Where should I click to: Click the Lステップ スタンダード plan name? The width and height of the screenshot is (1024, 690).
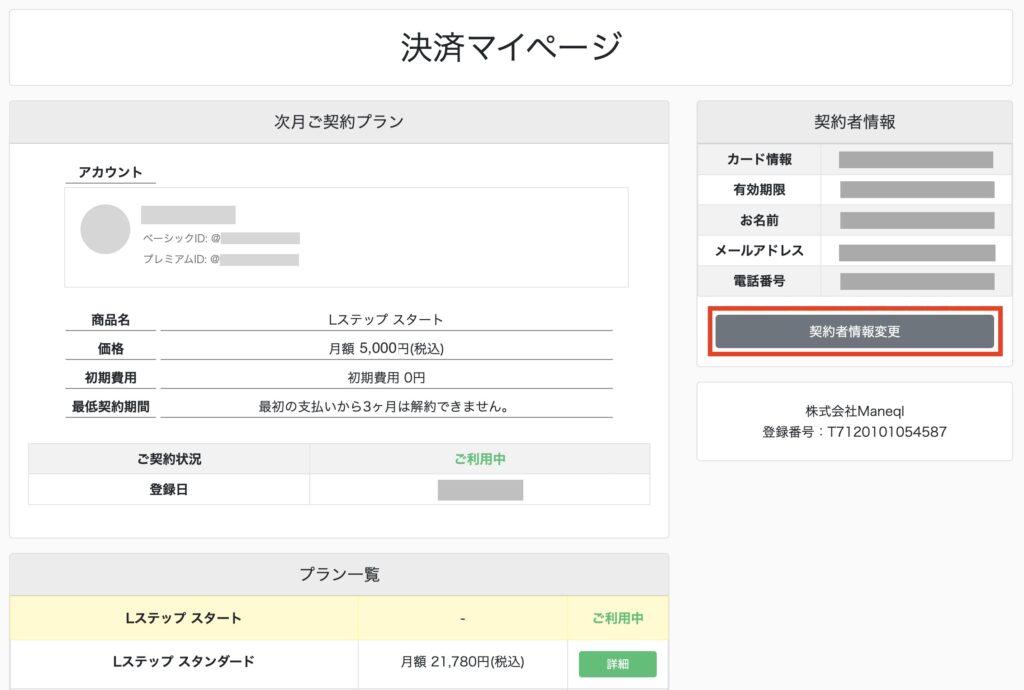pyautogui.click(x=184, y=661)
